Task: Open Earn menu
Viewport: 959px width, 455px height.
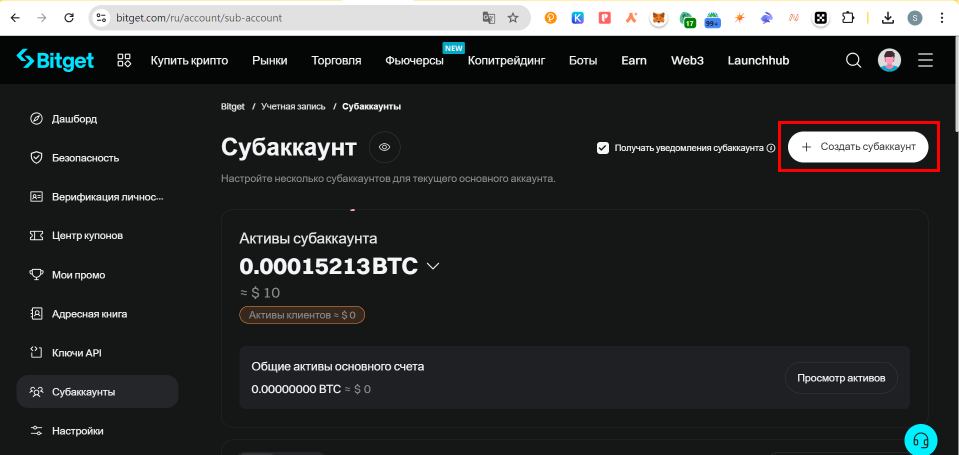Action: 634,61
